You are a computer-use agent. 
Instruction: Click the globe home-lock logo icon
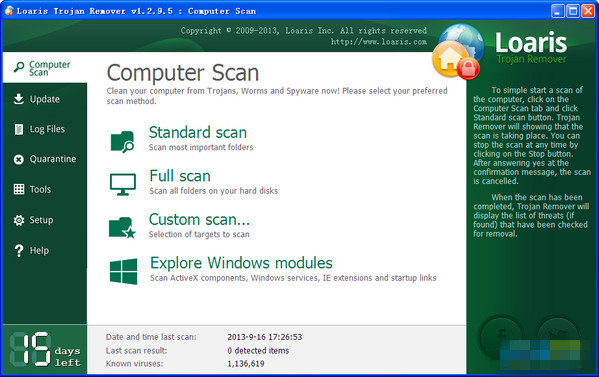[458, 52]
